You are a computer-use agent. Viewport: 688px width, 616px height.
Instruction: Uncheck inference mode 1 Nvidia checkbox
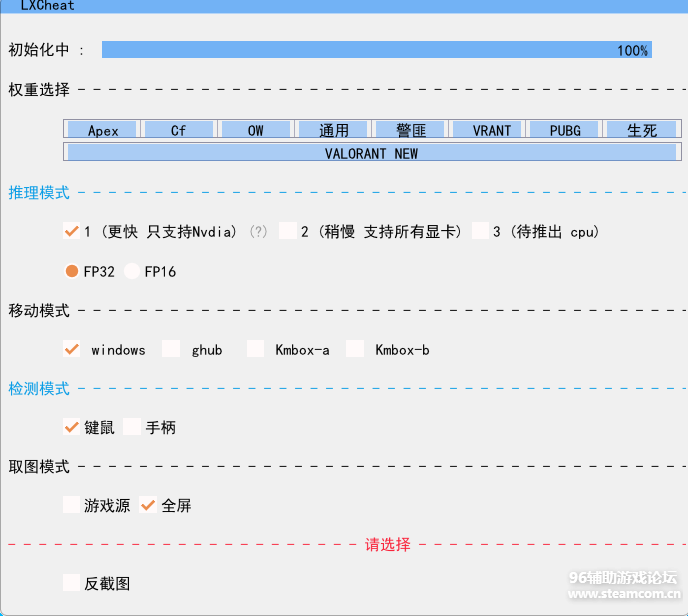71,231
